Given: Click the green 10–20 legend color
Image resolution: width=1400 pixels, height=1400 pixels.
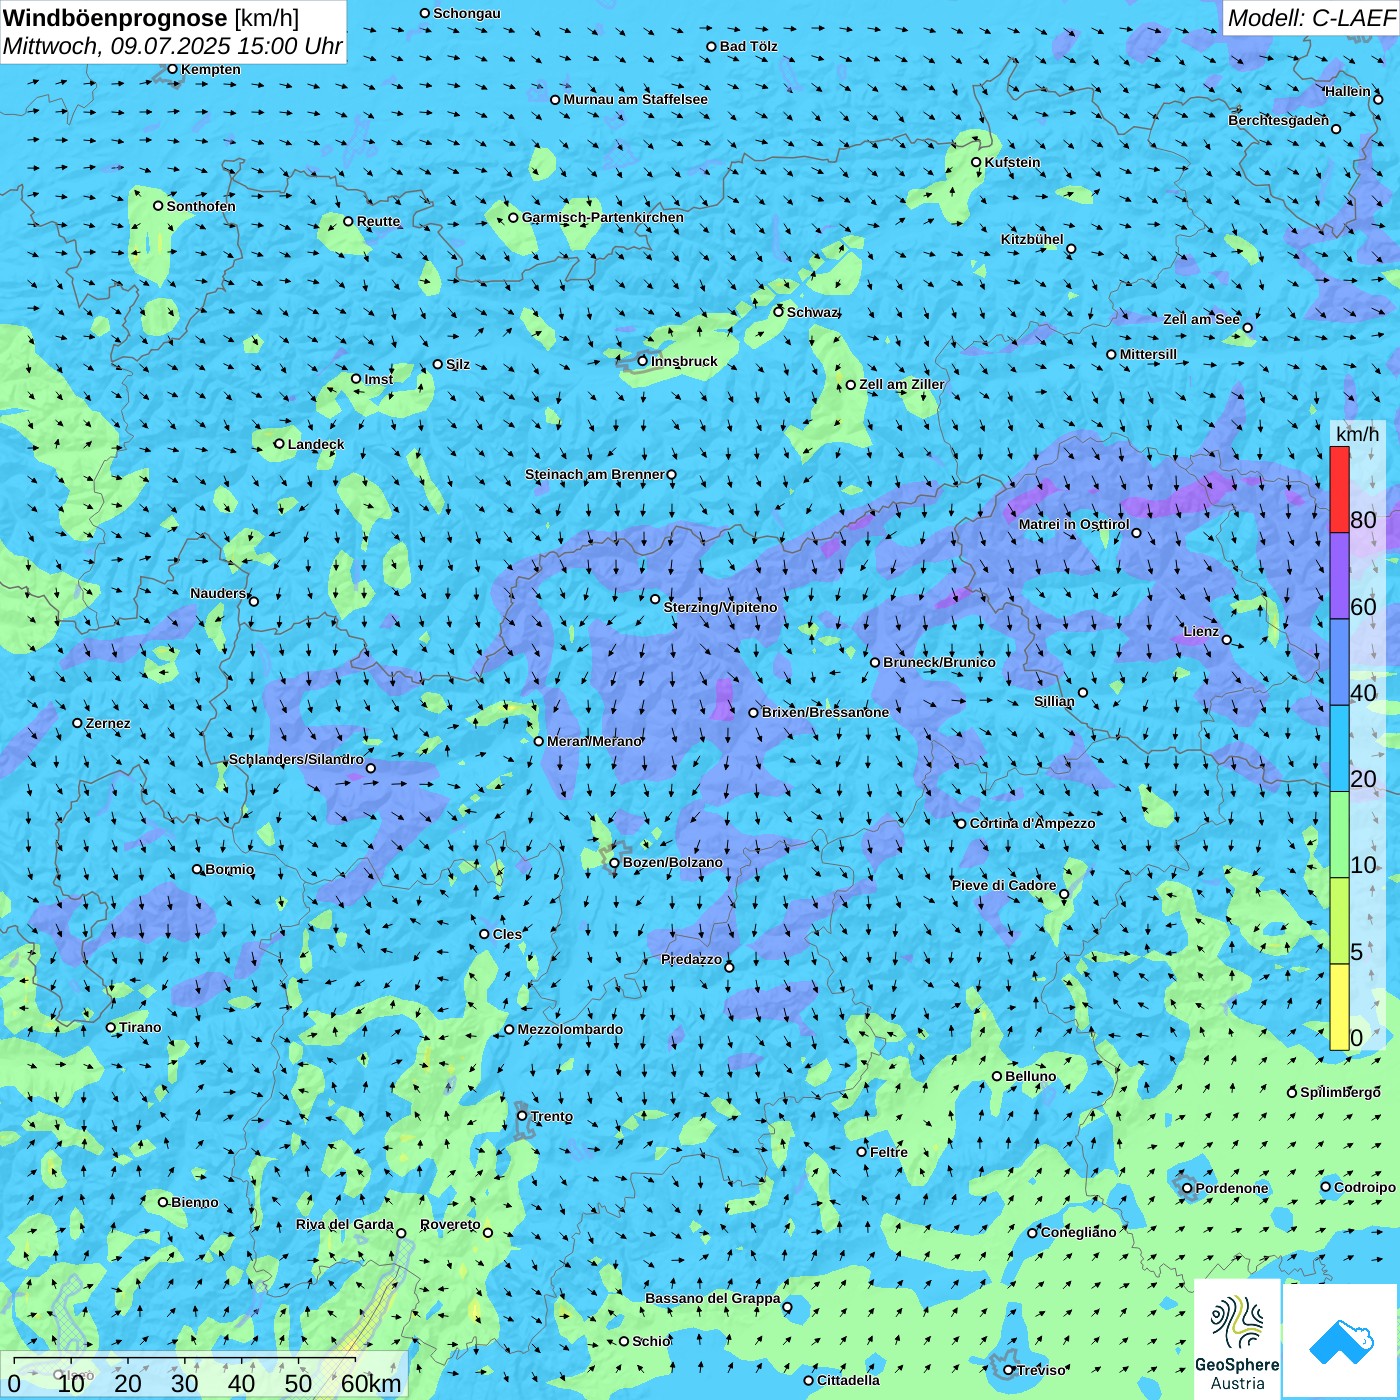Looking at the screenshot, I should click(x=1339, y=835).
